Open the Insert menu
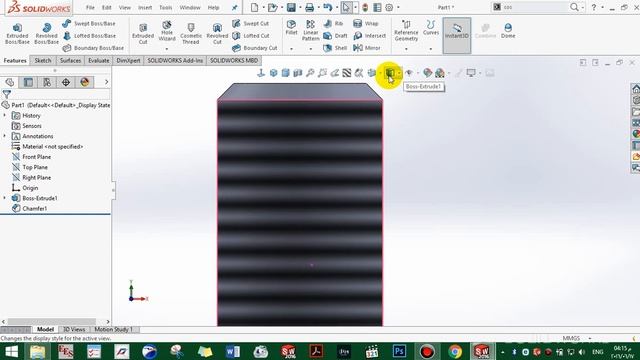Viewport: 640px width, 360px height. (x=145, y=7)
